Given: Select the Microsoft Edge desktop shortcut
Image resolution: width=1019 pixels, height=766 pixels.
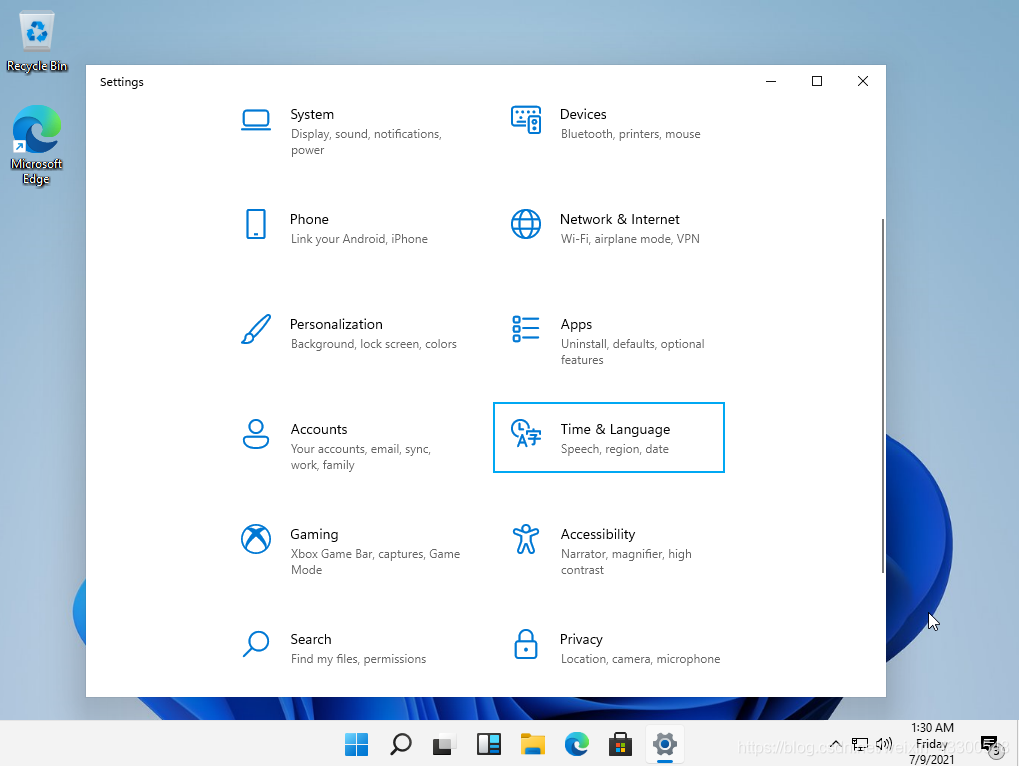Looking at the screenshot, I should click(x=36, y=146).
